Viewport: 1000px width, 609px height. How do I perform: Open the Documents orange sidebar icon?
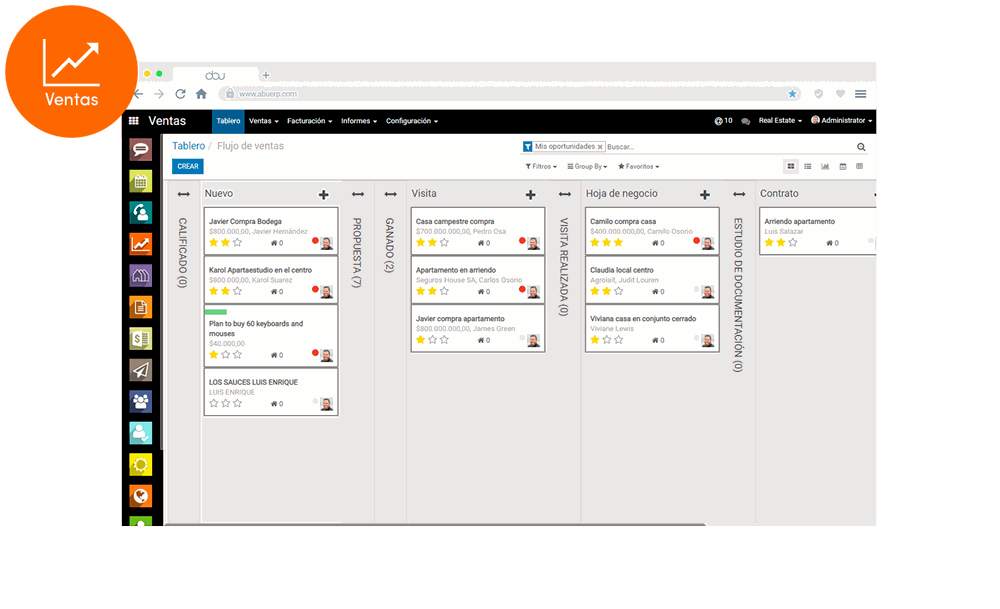click(x=141, y=307)
